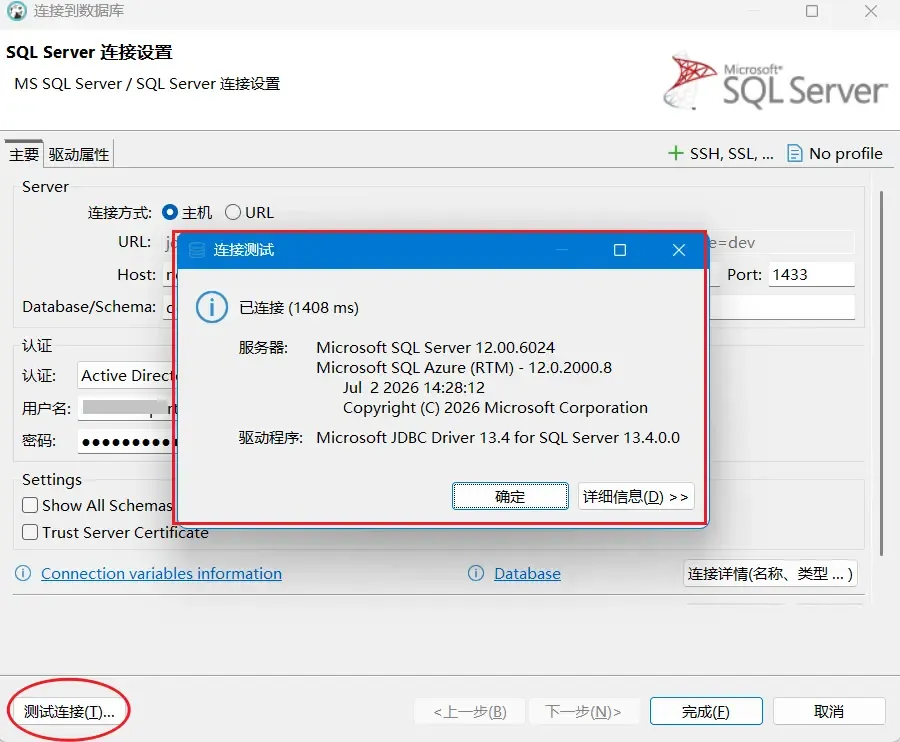Select the URL connection radio button
The width and height of the screenshot is (900, 742).
[x=232, y=212]
